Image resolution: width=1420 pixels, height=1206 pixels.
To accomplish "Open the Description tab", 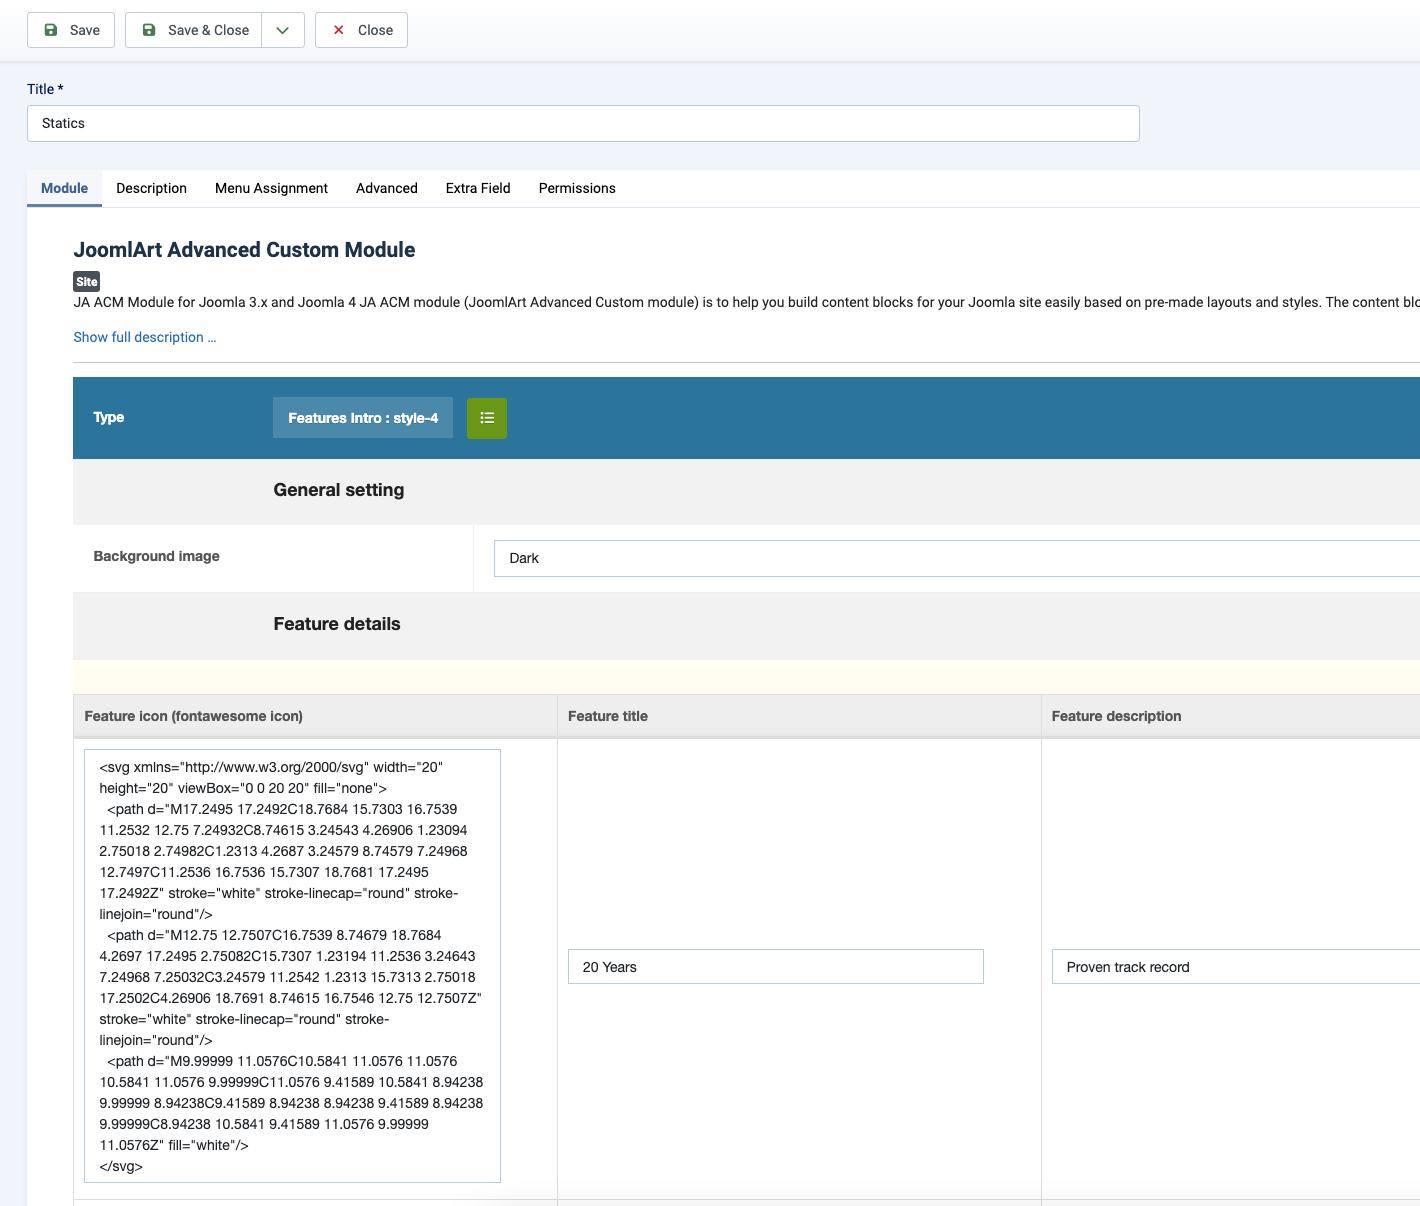I will pyautogui.click(x=151, y=188).
